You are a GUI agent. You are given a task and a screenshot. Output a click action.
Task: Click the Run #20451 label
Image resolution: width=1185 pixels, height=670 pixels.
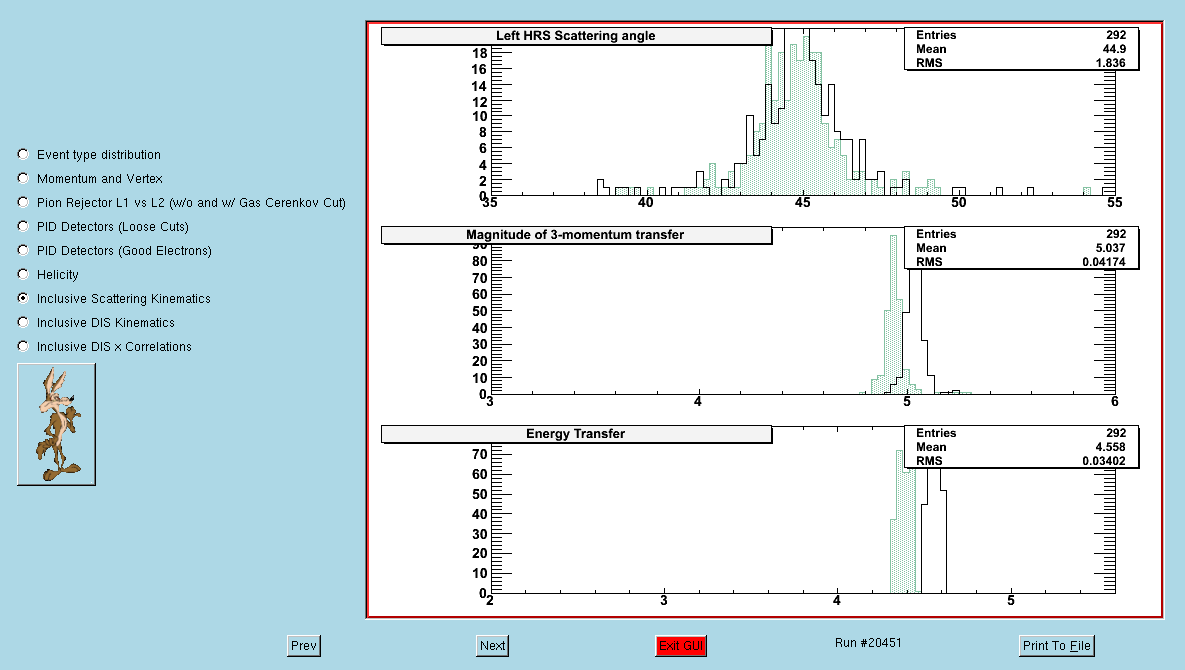[868, 643]
